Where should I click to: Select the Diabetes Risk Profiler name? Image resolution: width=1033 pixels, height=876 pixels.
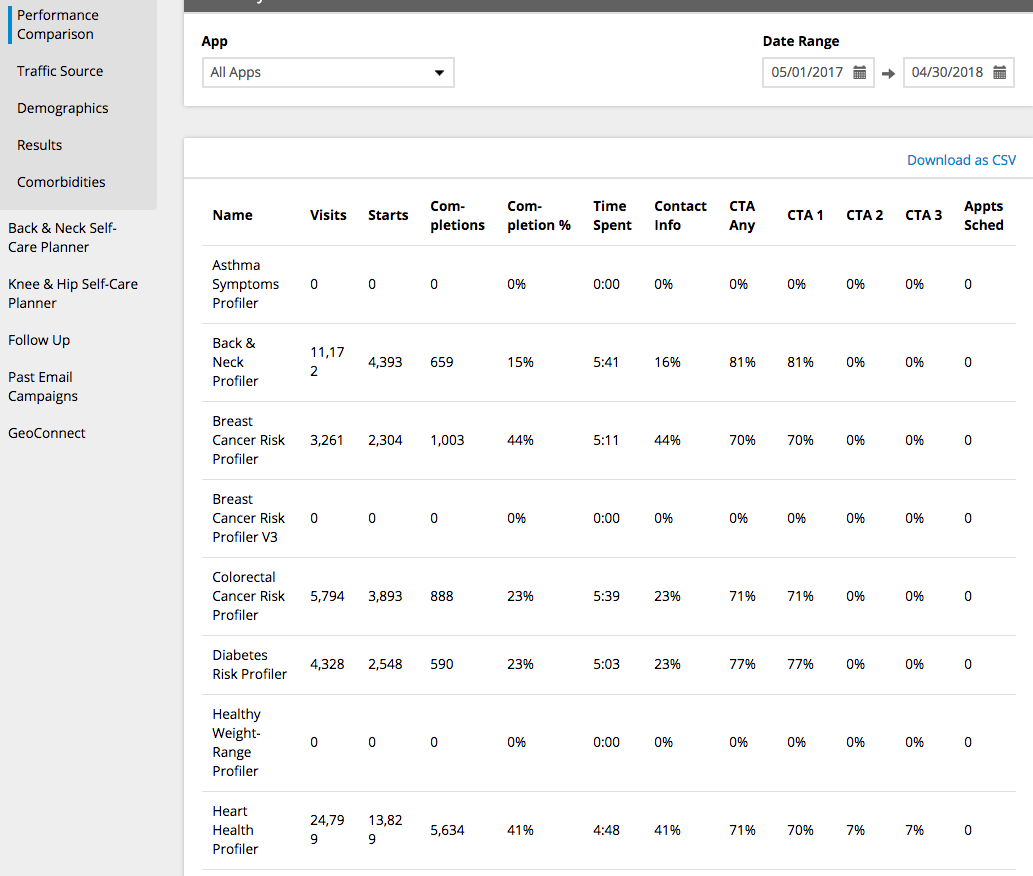coord(250,665)
